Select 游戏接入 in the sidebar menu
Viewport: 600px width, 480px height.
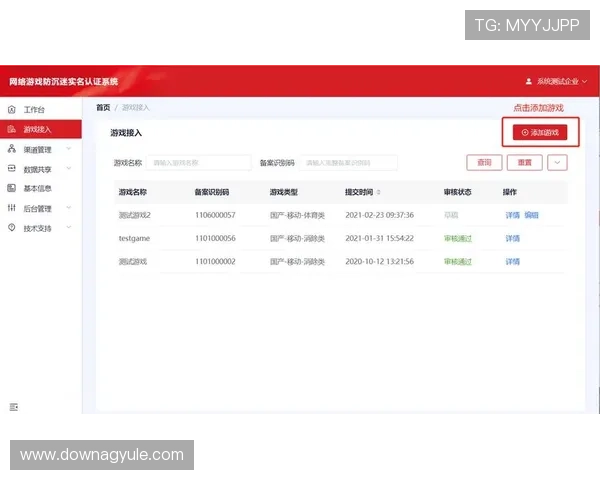click(x=37, y=129)
